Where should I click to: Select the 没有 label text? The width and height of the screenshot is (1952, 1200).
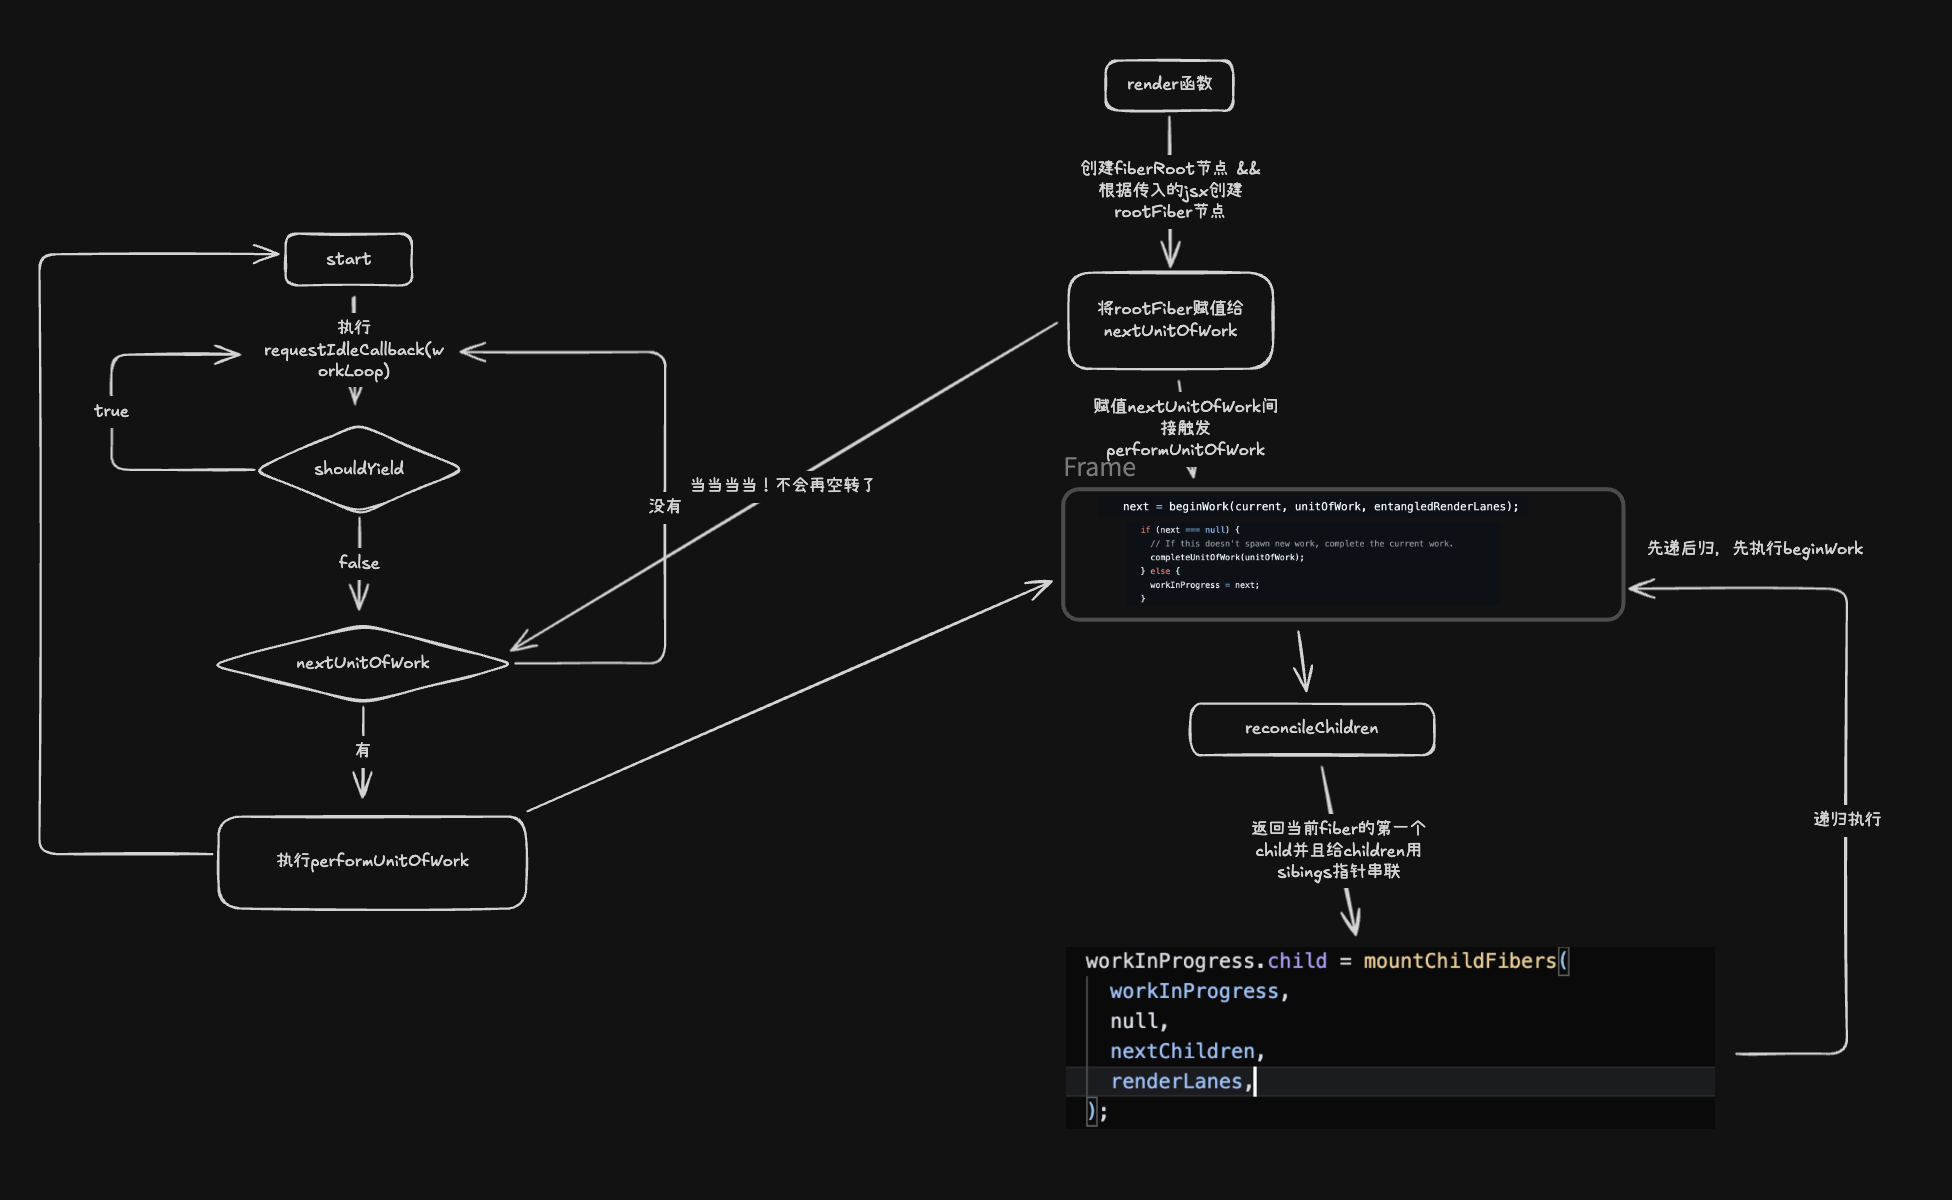tap(664, 506)
